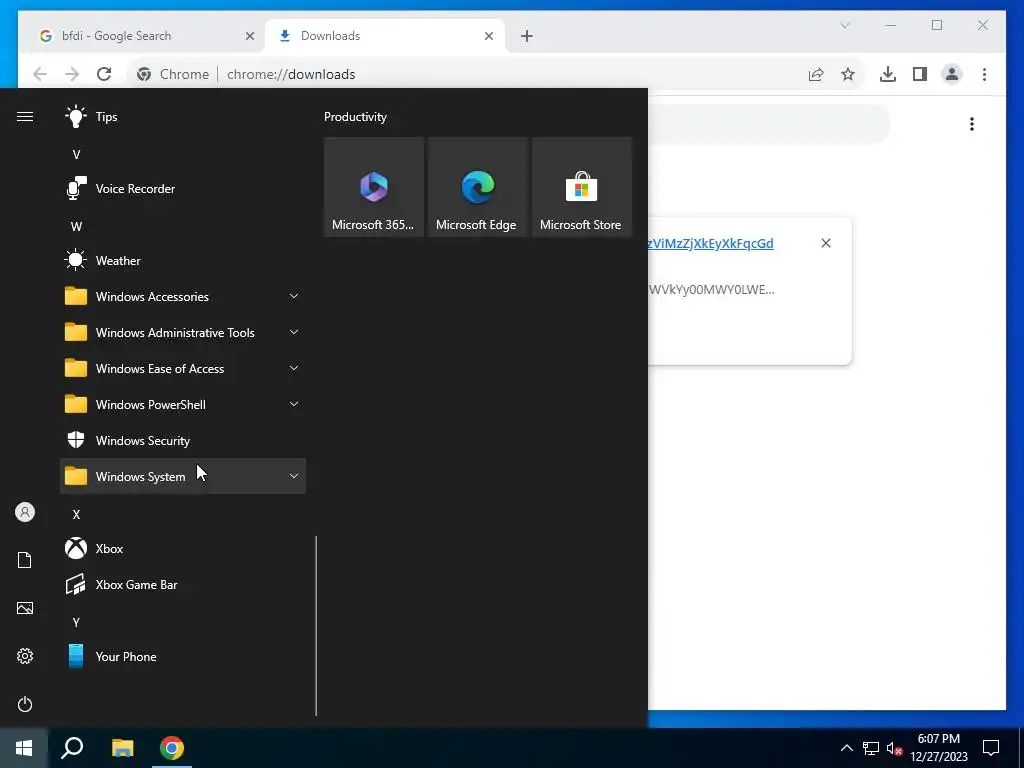Switch to Chrome in the taskbar

[x=172, y=748]
